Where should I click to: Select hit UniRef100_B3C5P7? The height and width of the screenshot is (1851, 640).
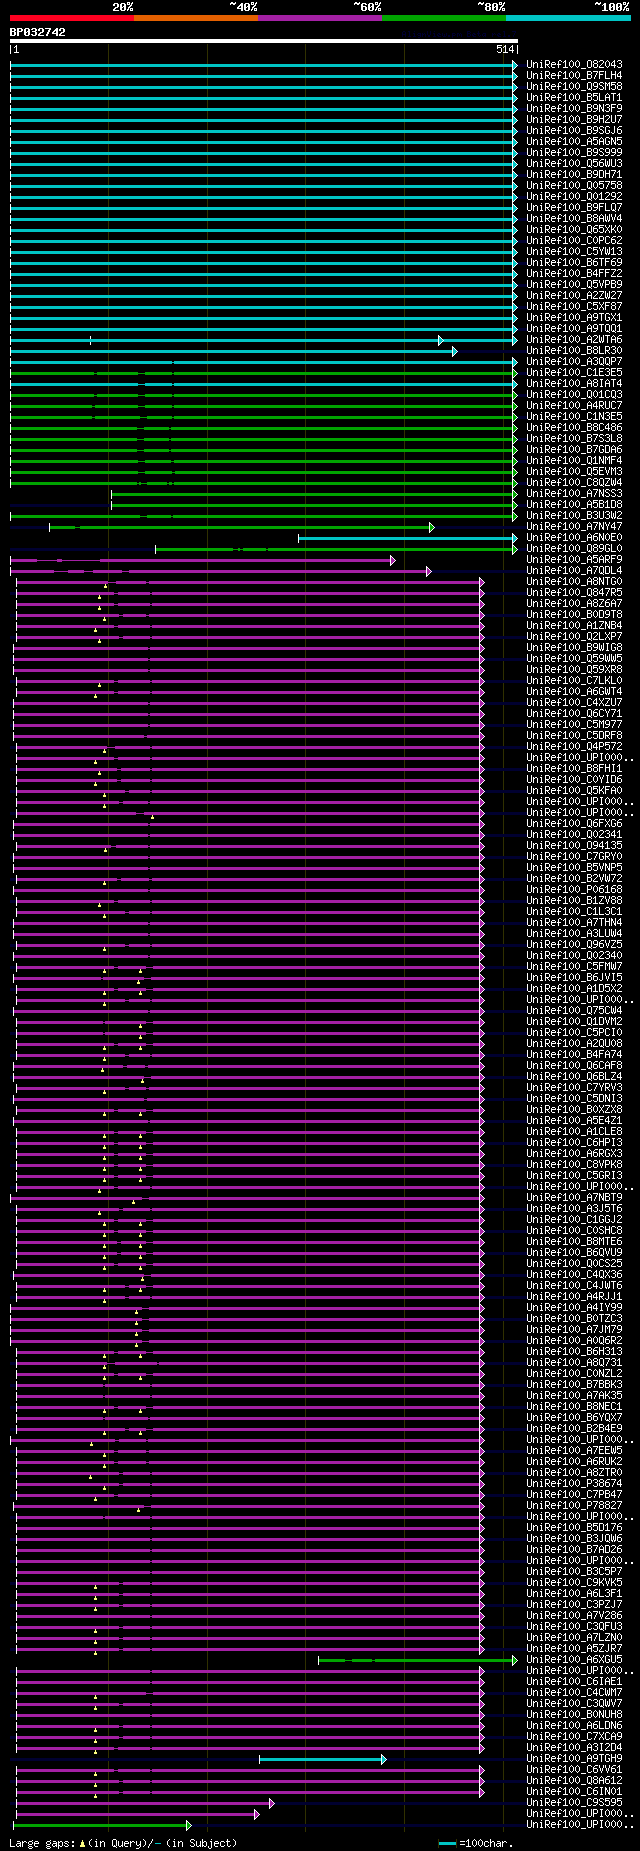574,1571
